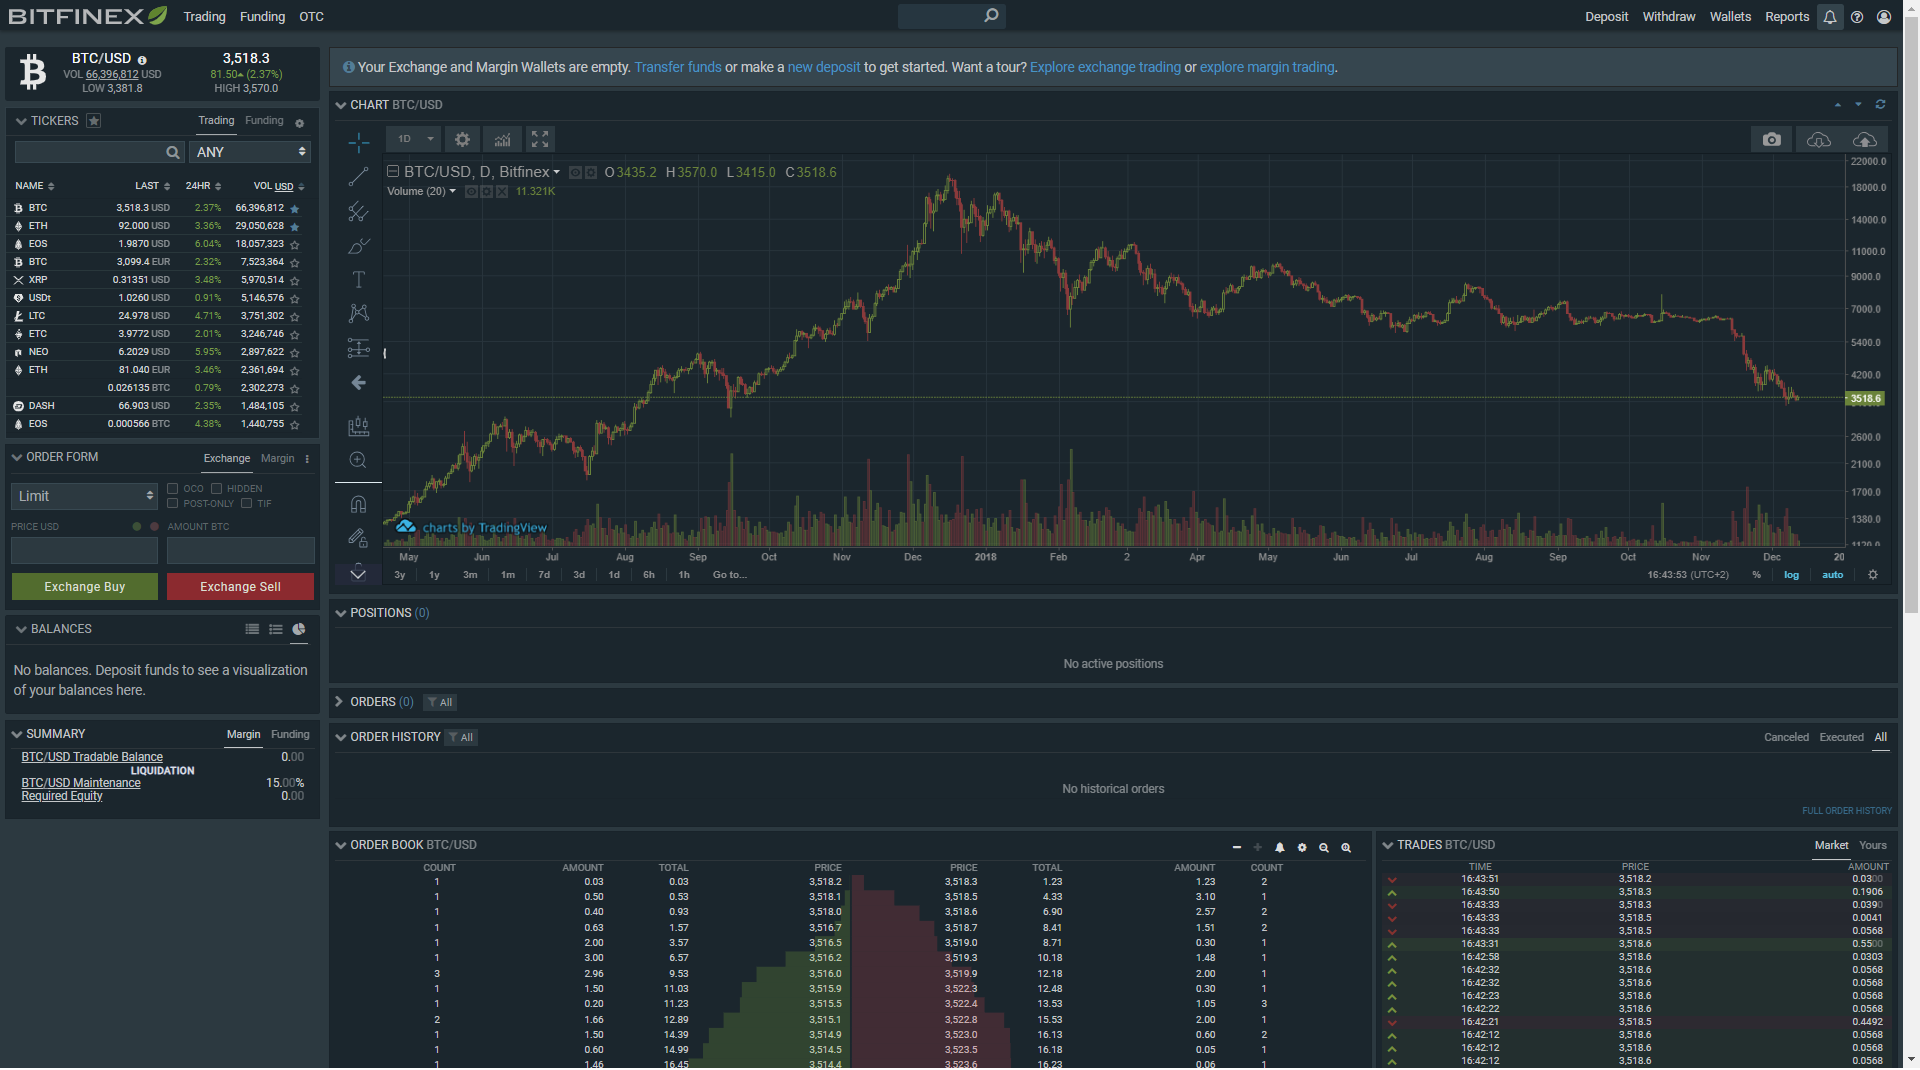Decrease order book price precision
The image size is (1920, 1070).
[1237, 848]
